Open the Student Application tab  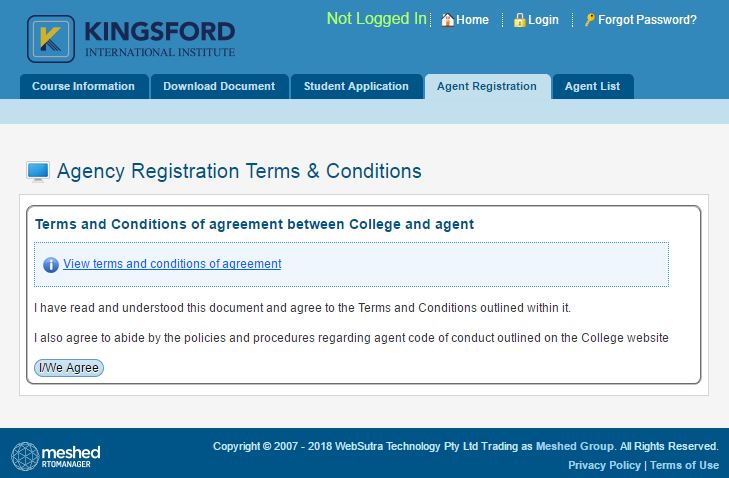click(x=356, y=86)
